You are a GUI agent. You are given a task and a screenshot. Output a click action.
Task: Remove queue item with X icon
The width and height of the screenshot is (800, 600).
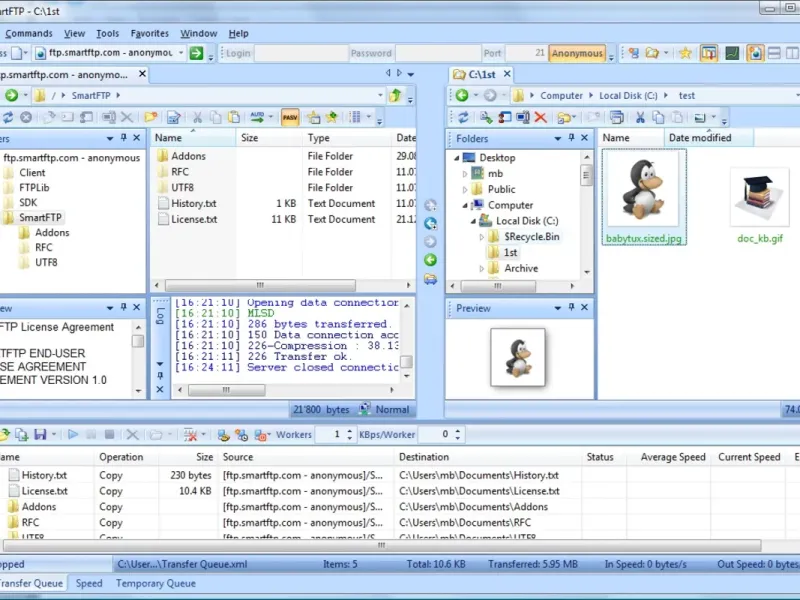pos(132,435)
